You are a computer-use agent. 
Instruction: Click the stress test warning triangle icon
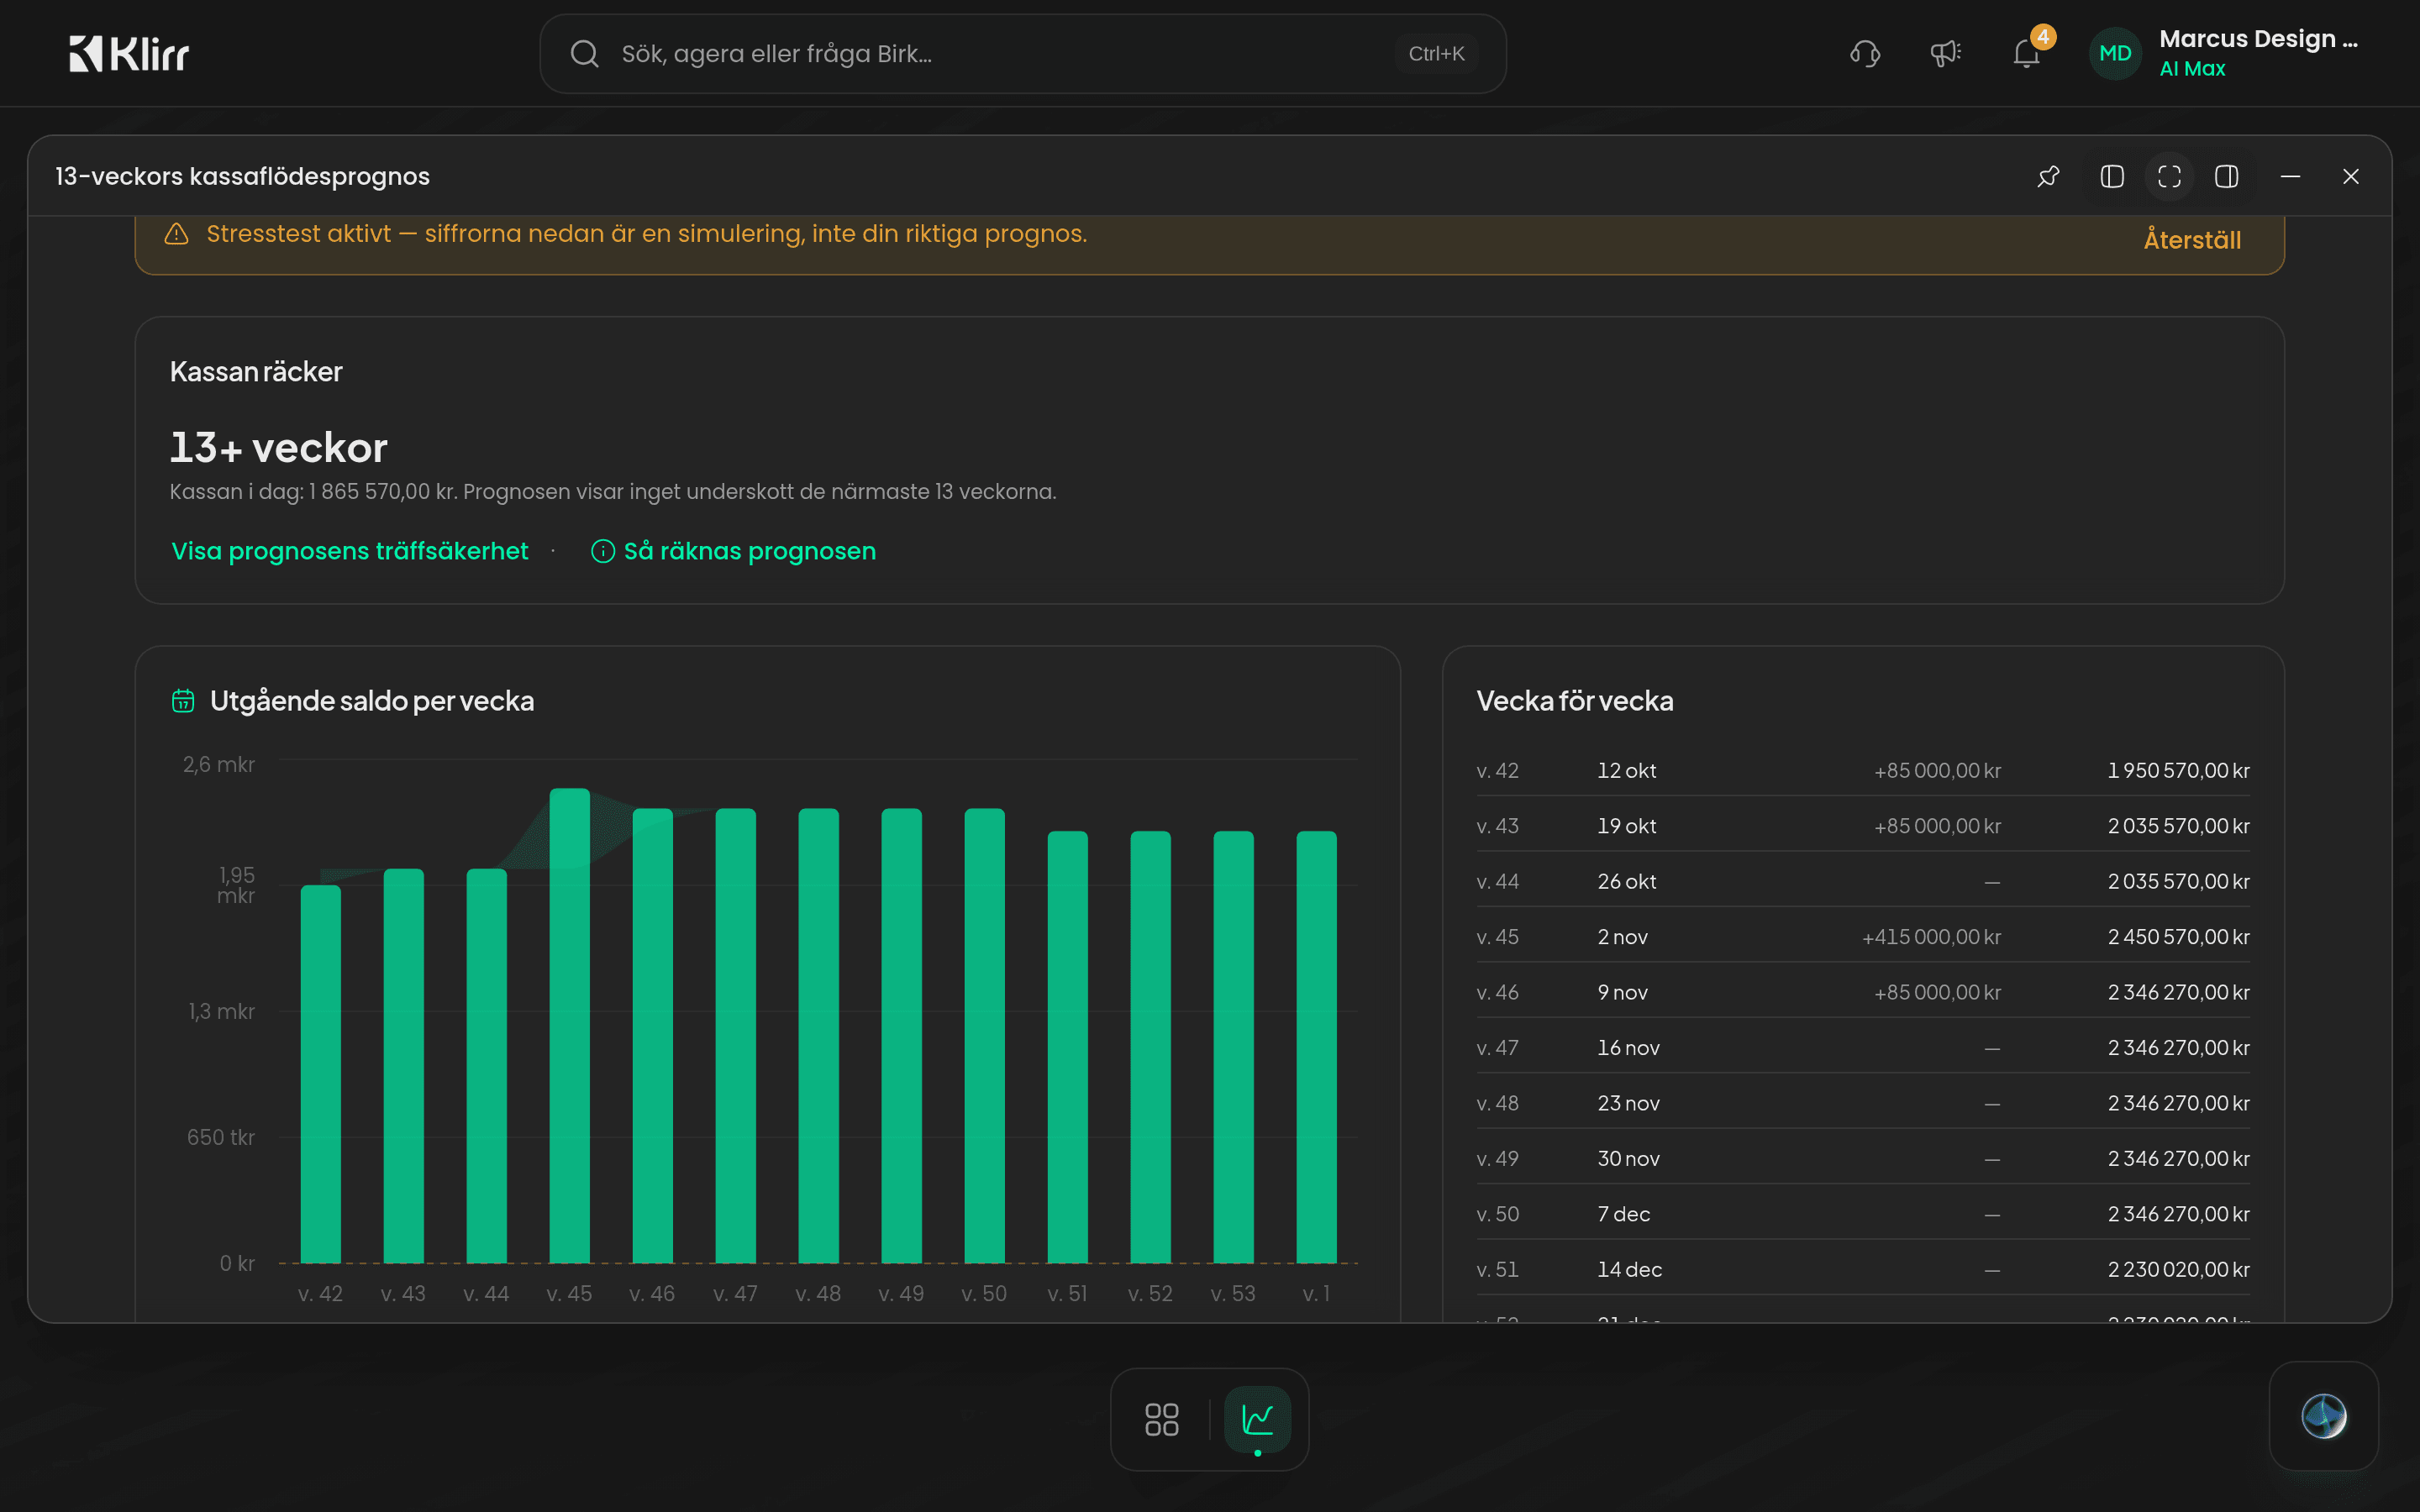(x=176, y=234)
